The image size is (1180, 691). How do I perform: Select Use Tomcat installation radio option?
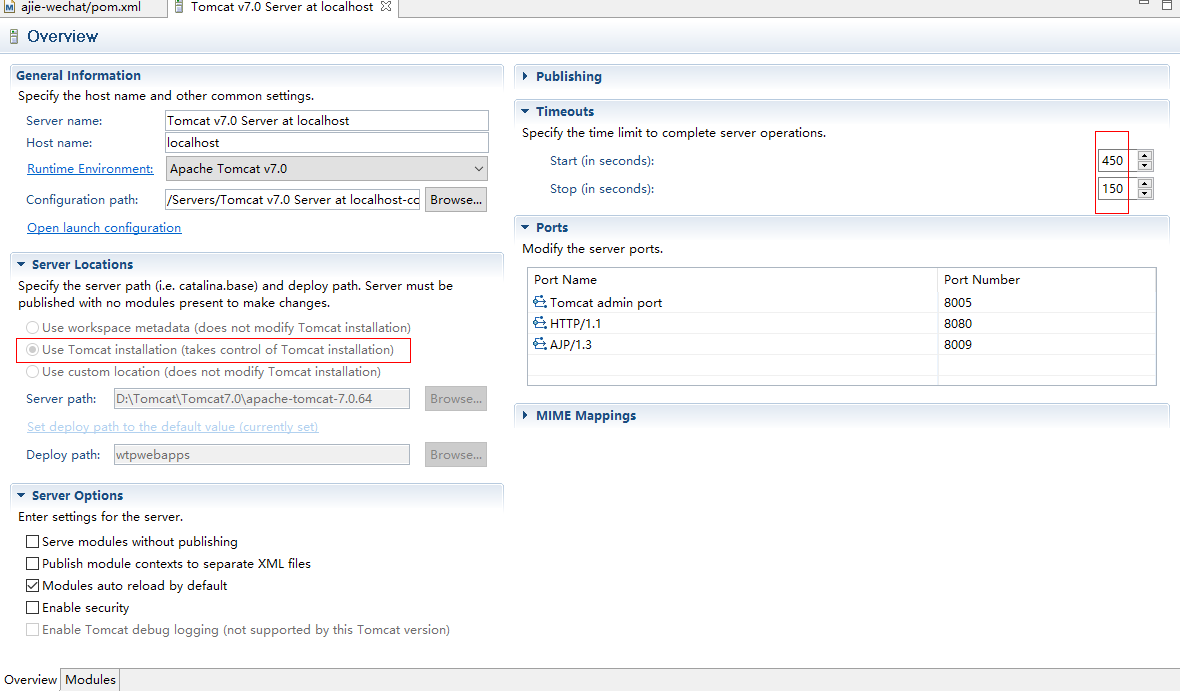click(x=32, y=349)
